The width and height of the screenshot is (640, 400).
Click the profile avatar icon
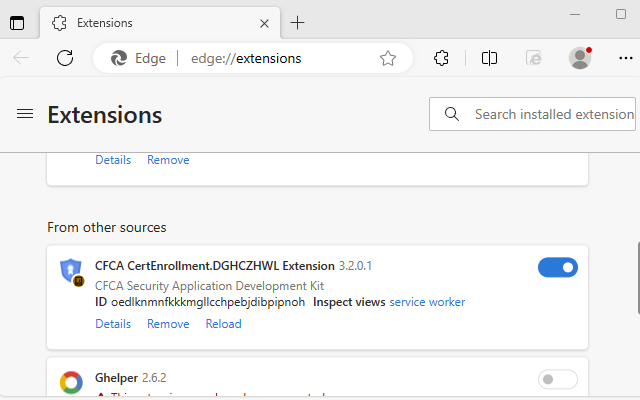580,58
